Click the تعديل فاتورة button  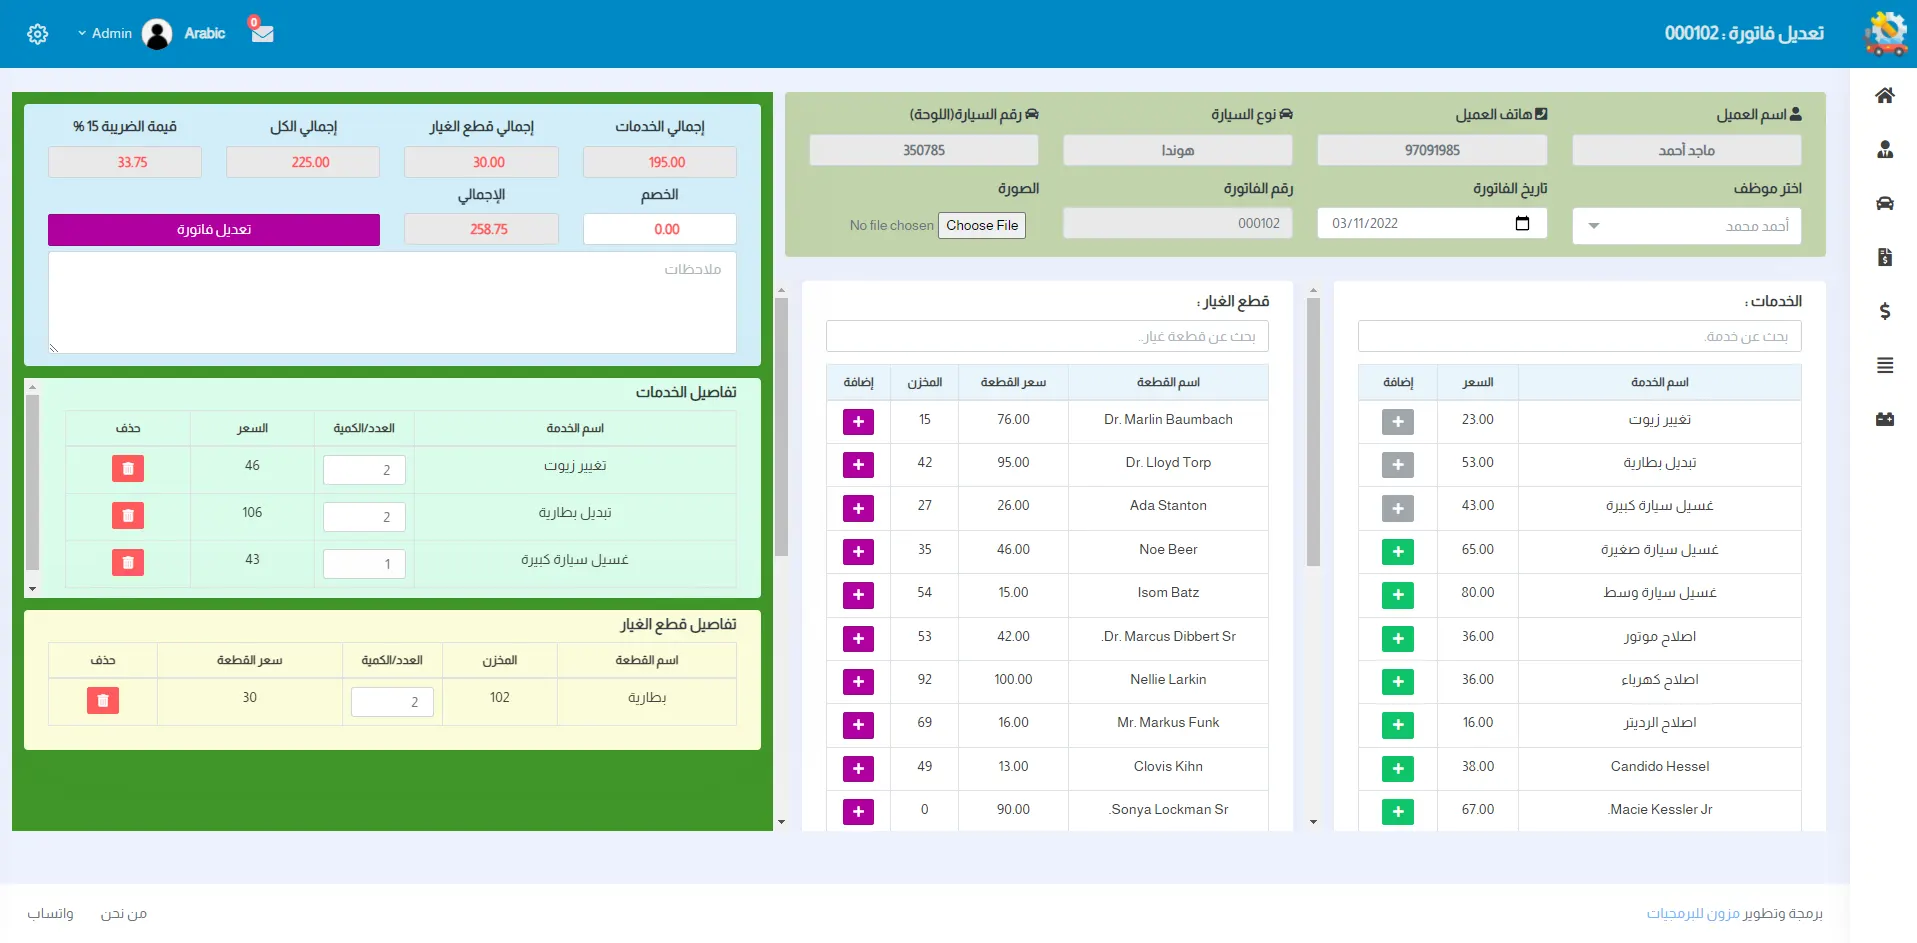tap(214, 230)
